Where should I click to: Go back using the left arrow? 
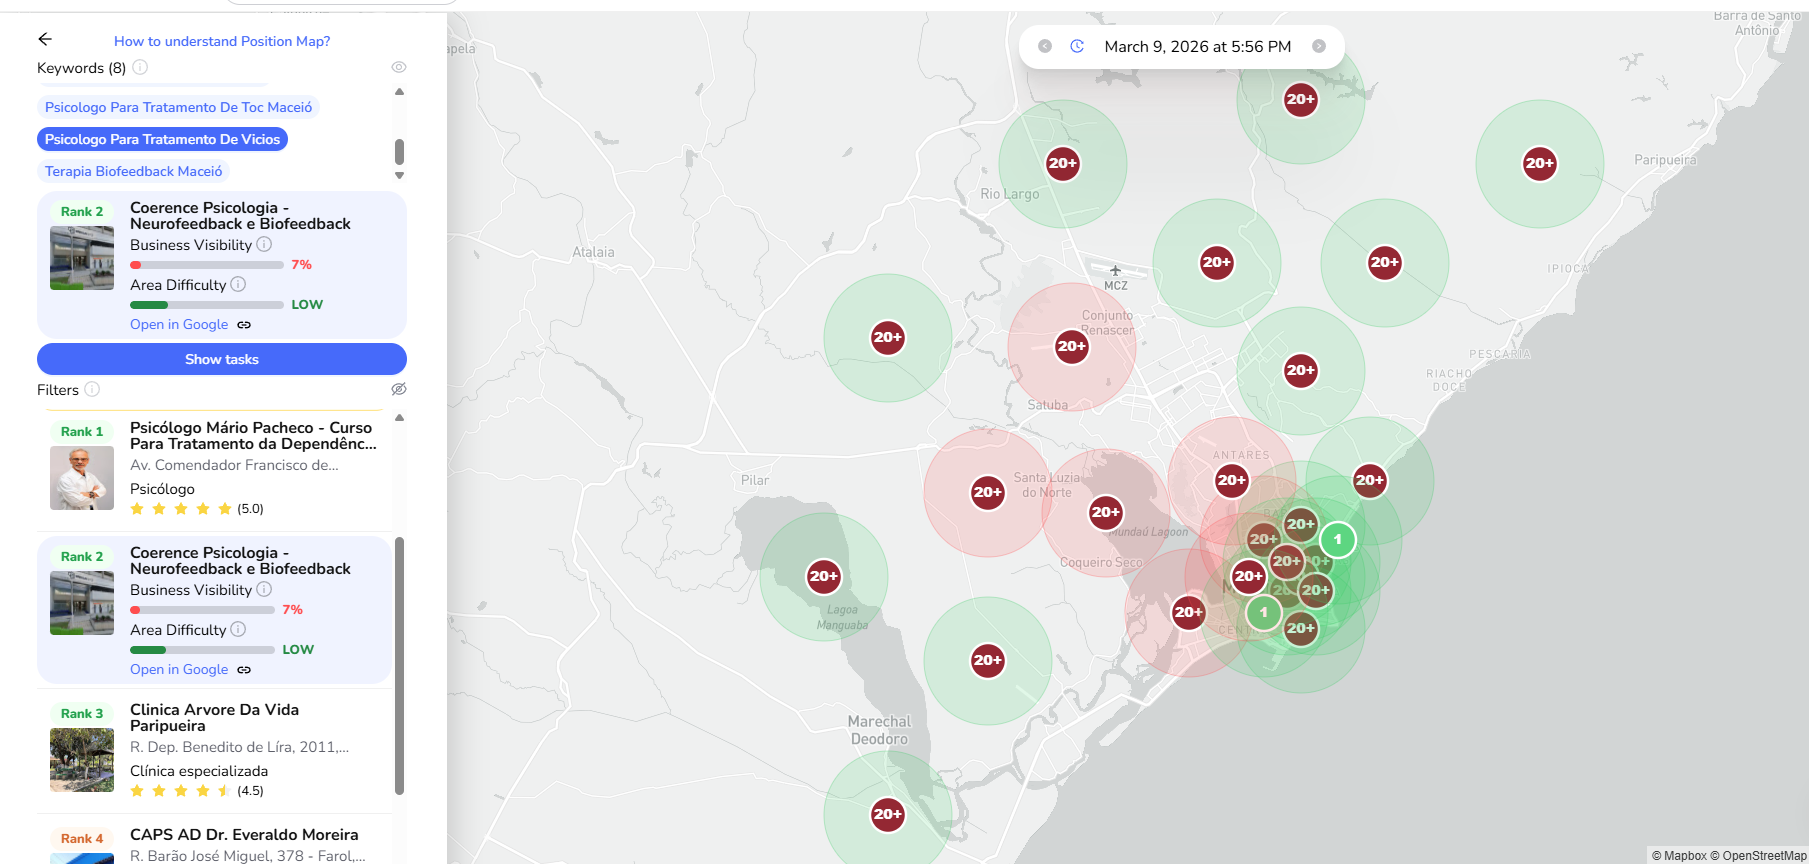(45, 39)
